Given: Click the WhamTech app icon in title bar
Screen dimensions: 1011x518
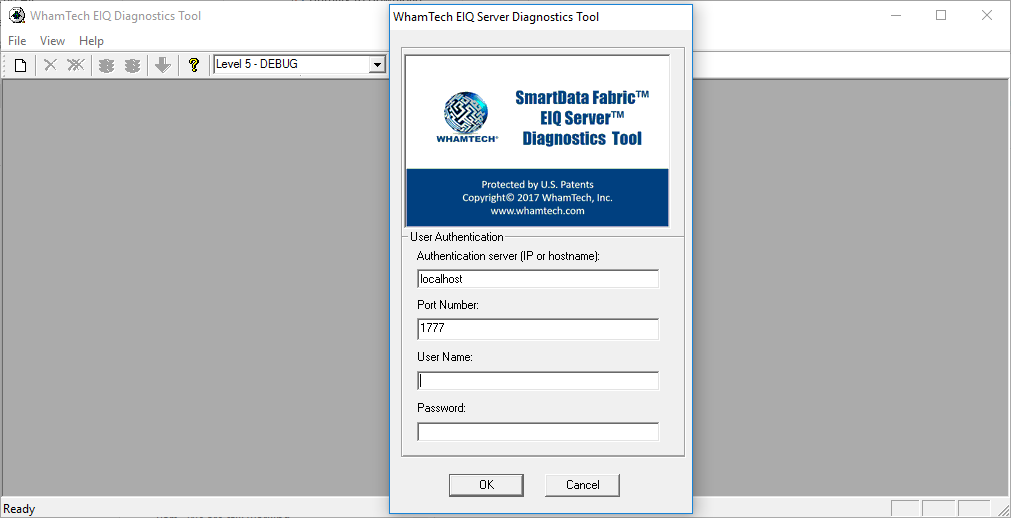Looking at the screenshot, I should coord(16,15).
